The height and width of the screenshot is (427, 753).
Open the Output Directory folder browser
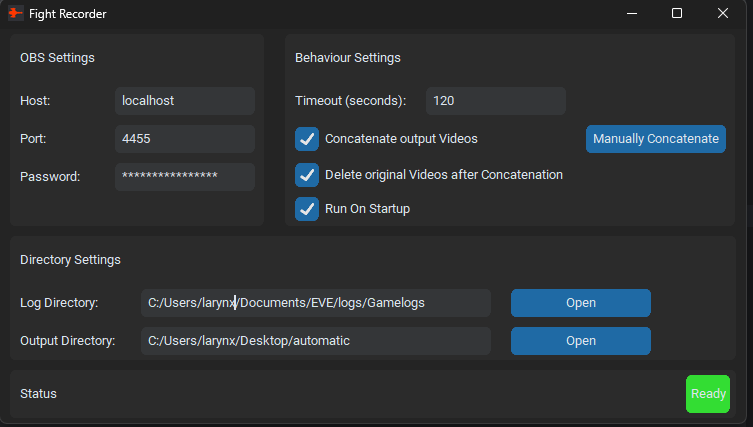(x=581, y=341)
